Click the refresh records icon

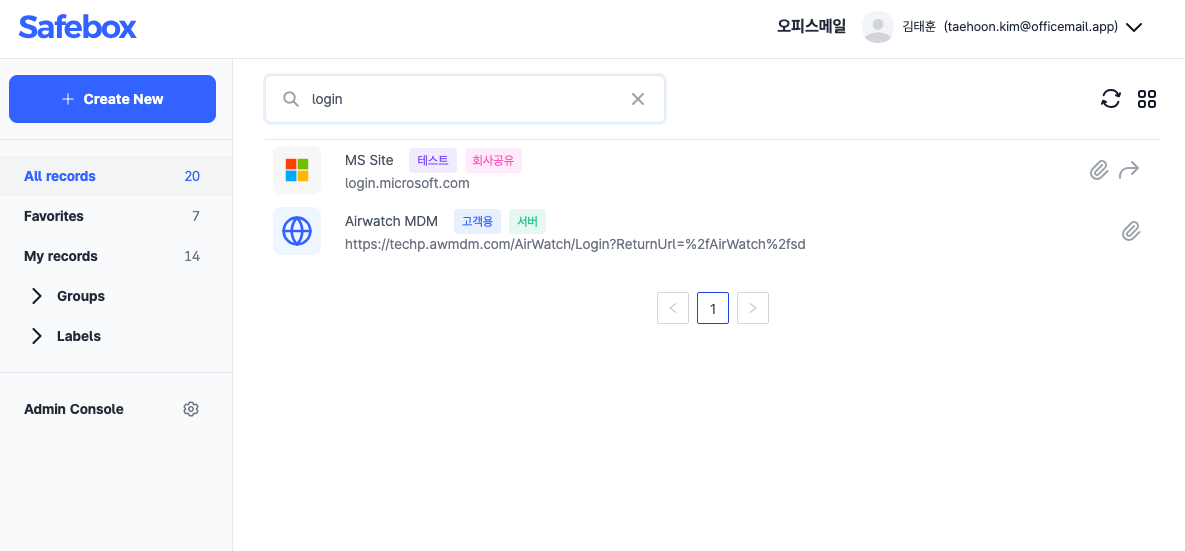[1110, 98]
